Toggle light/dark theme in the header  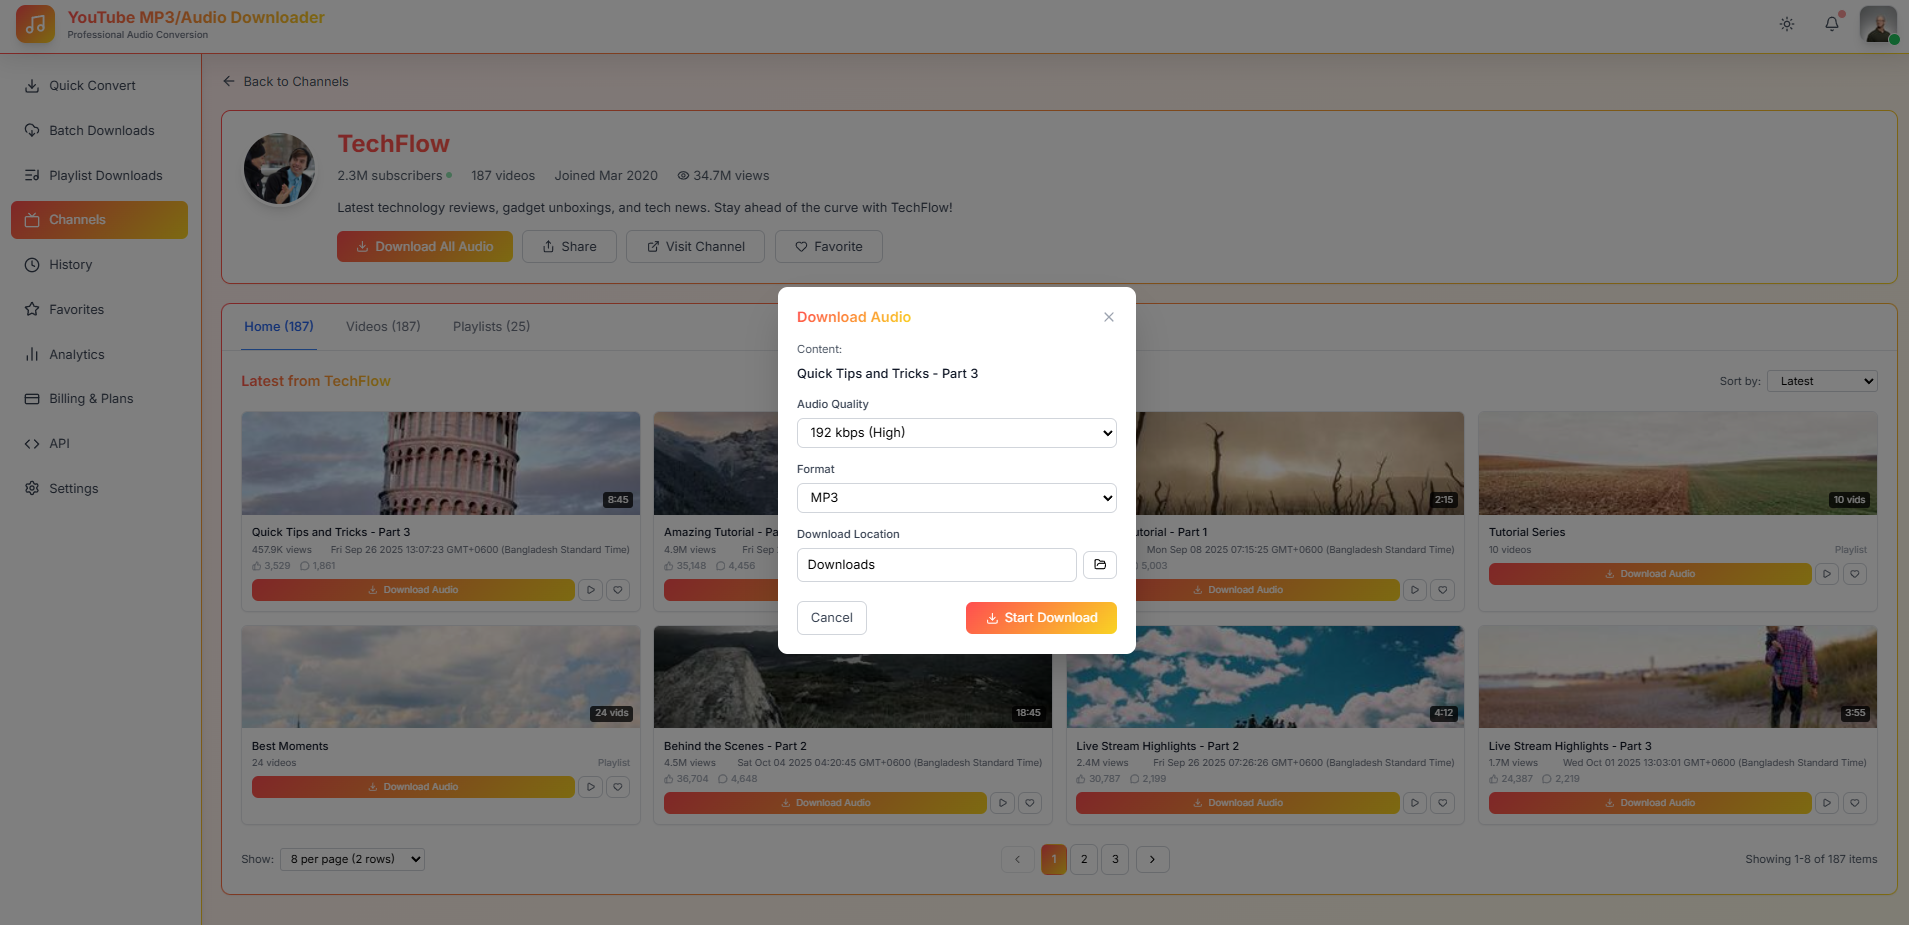pos(1787,24)
